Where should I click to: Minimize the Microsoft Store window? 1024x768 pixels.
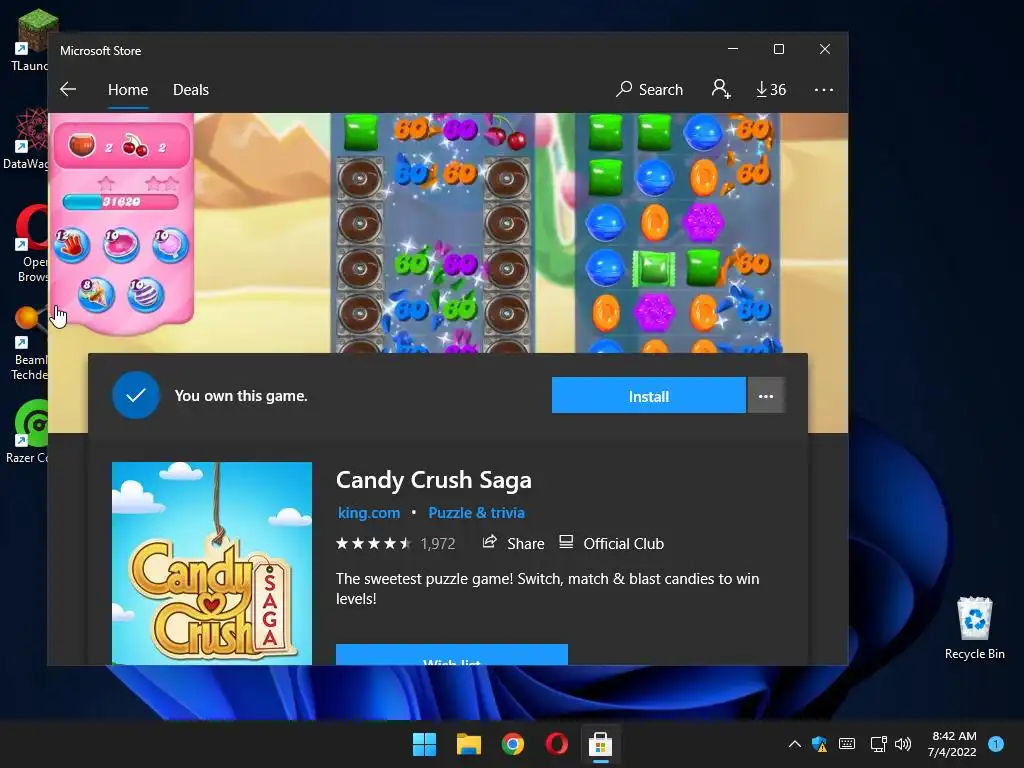point(733,49)
